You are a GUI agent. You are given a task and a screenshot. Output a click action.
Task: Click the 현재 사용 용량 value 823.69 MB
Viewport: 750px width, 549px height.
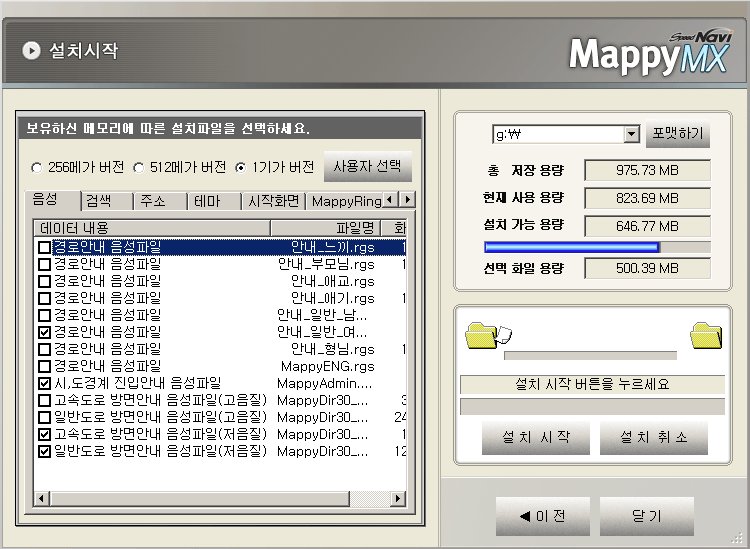coord(647,198)
